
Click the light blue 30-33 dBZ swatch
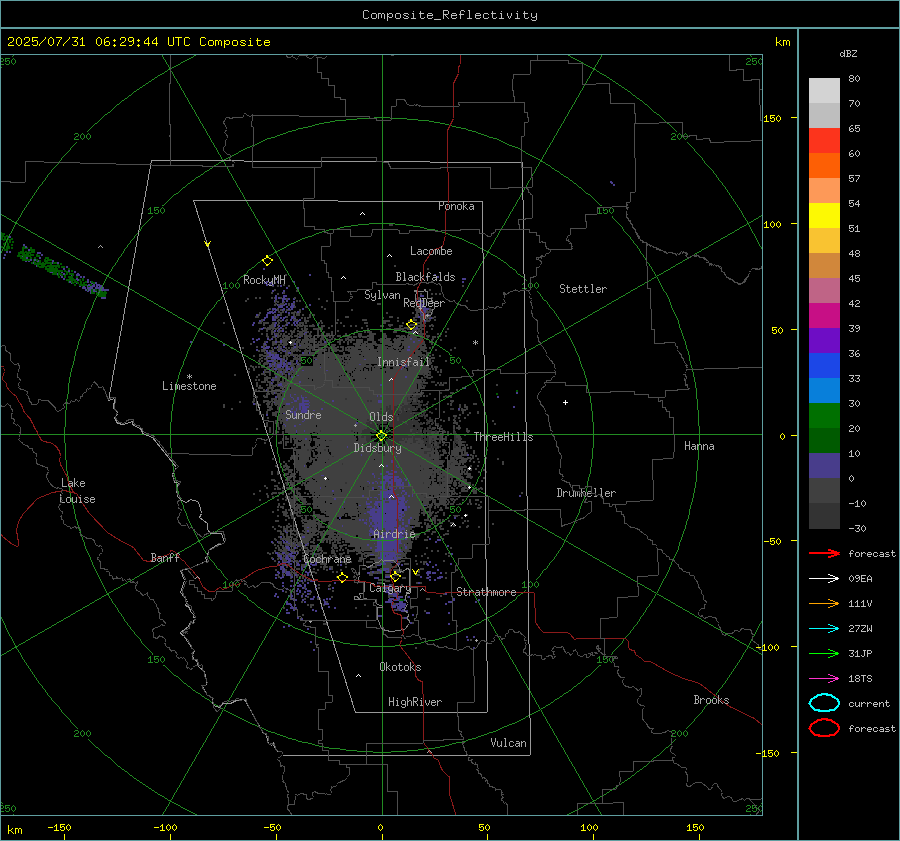tap(824, 390)
